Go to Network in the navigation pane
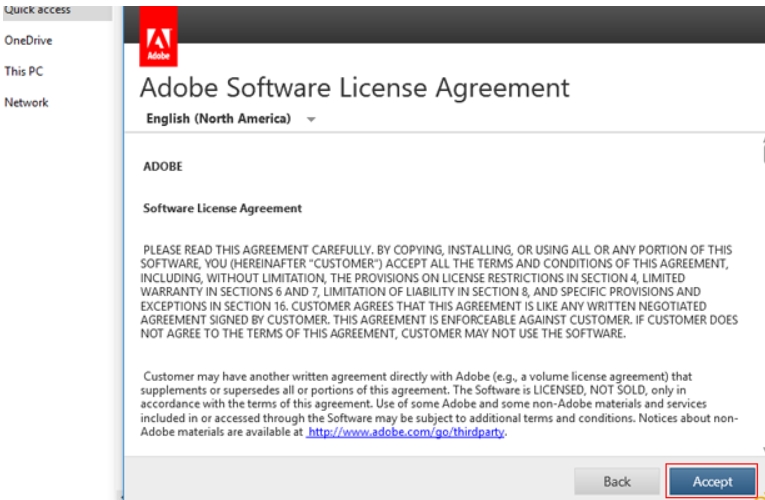This screenshot has width=765, height=500. point(26,103)
